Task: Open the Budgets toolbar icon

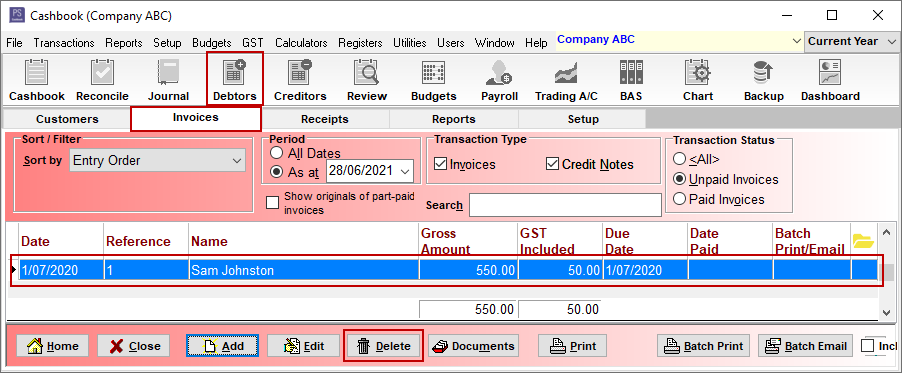Action: point(433,81)
